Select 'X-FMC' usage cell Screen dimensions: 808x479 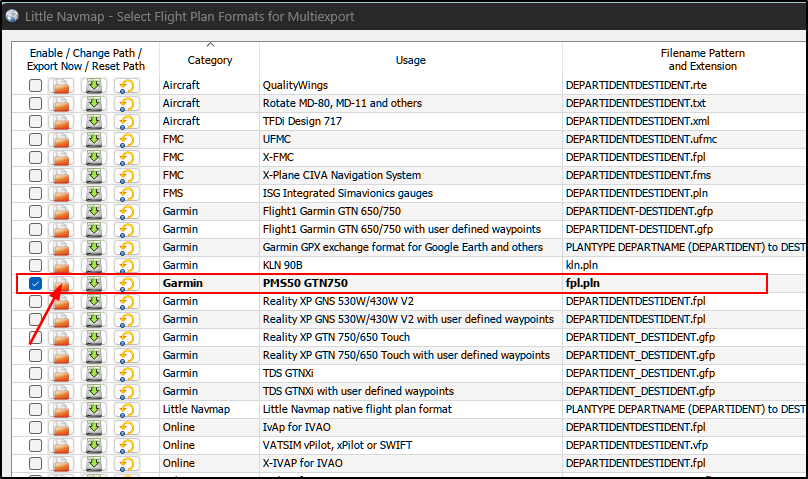coord(411,158)
